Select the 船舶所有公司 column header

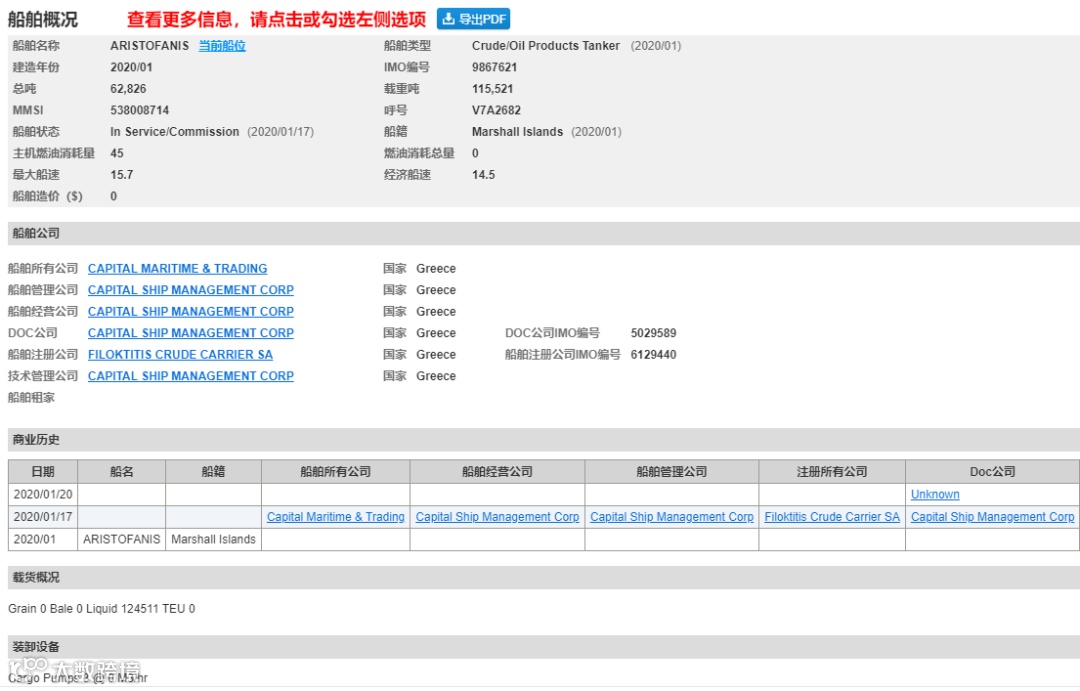[x=335, y=472]
